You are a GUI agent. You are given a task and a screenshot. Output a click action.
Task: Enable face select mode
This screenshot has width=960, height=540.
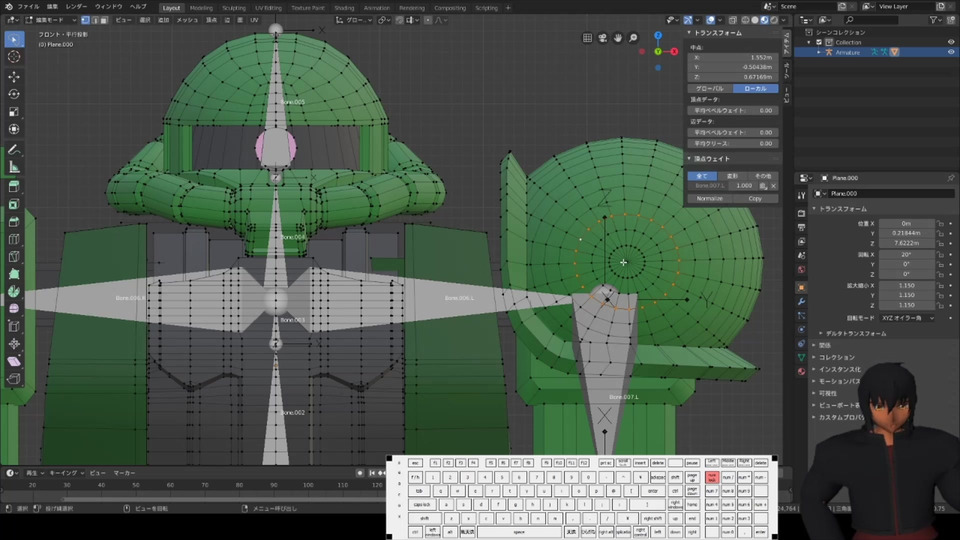(103, 20)
